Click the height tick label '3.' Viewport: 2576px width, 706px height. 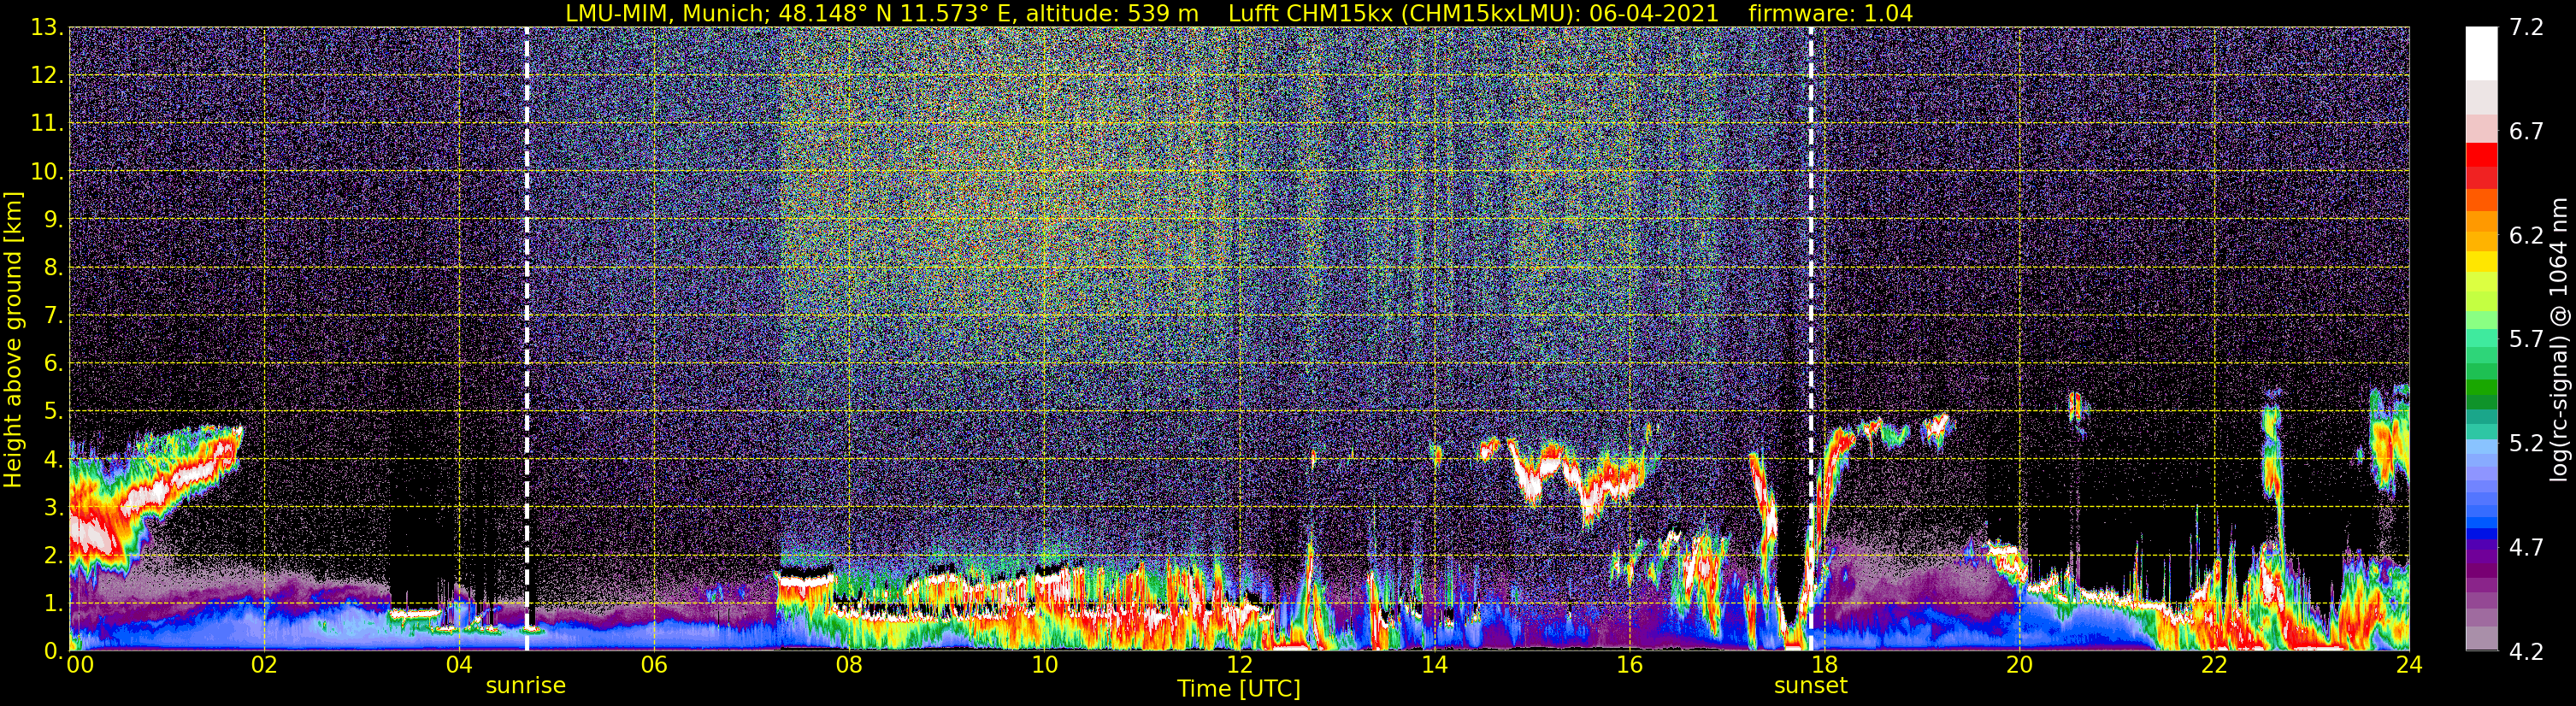click(x=52, y=508)
